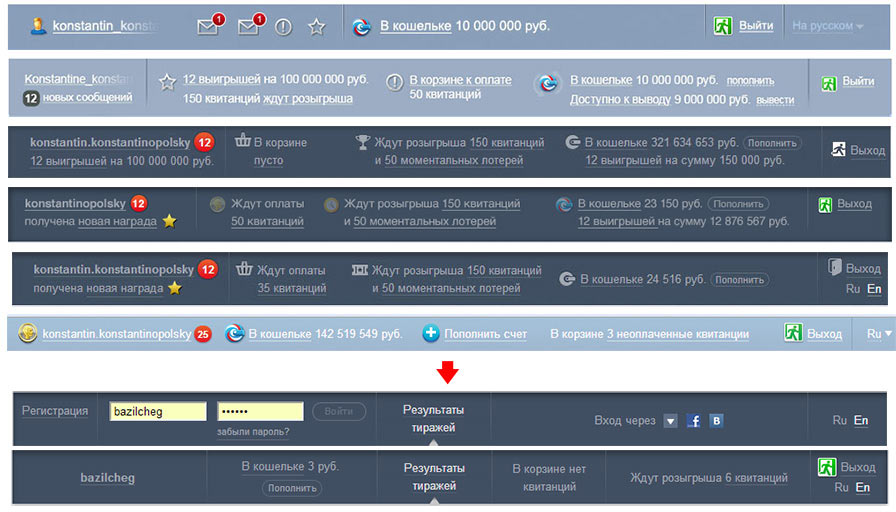Click trophy icon beside Ждут розыгрыша in third bar
This screenshot has width=896, height=512.
(x=362, y=142)
